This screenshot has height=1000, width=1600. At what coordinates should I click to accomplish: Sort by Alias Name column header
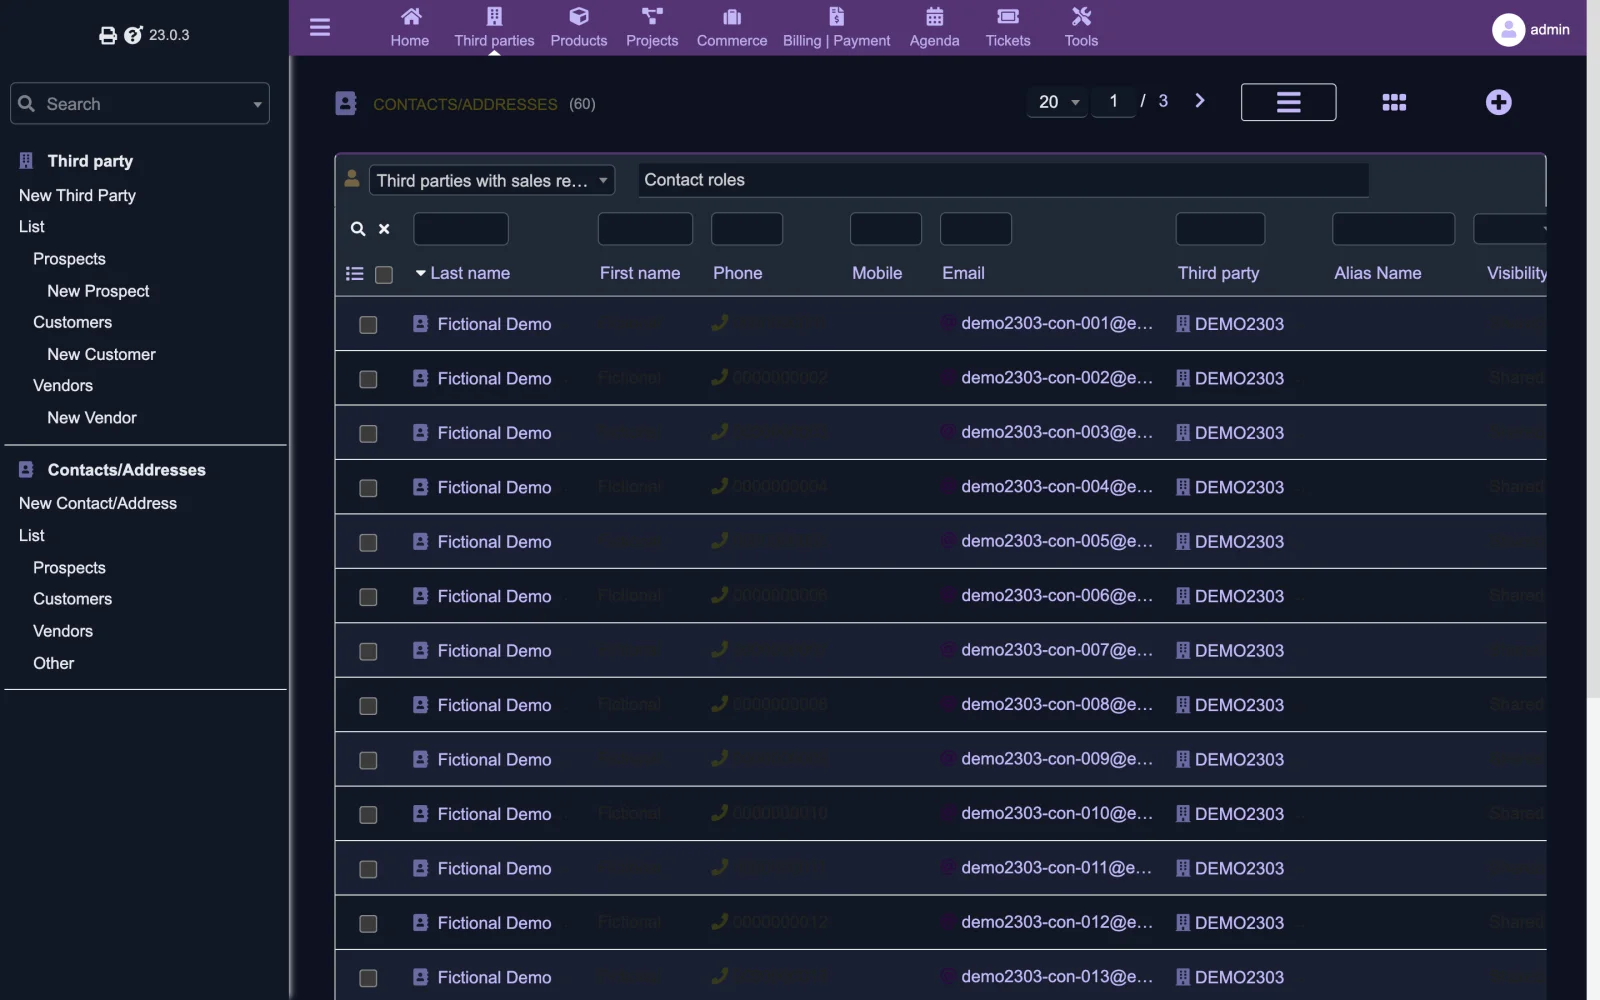tap(1377, 273)
